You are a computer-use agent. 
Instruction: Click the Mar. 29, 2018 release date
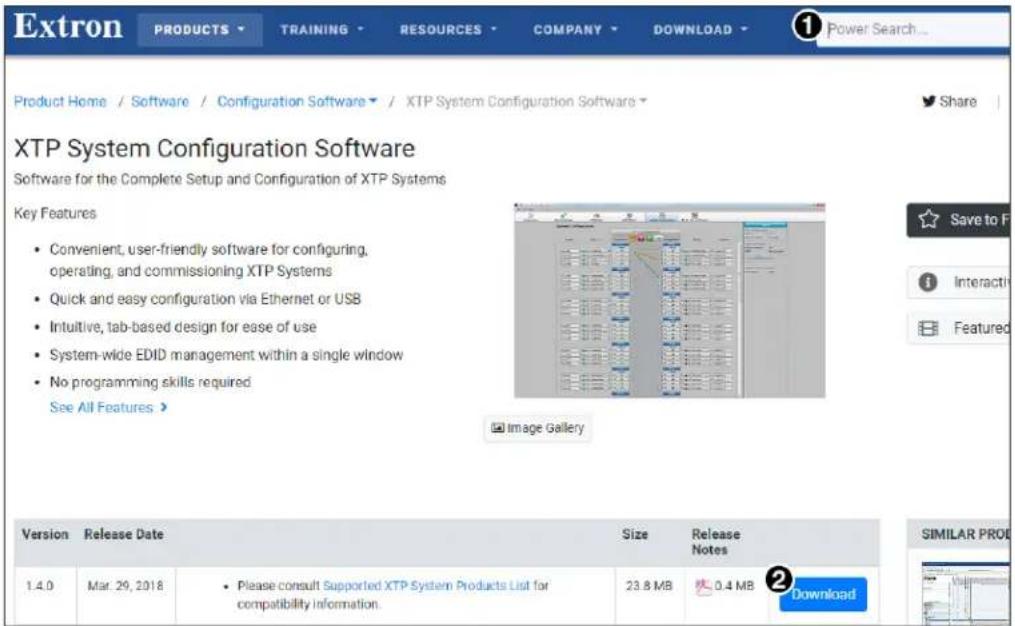coord(126,586)
